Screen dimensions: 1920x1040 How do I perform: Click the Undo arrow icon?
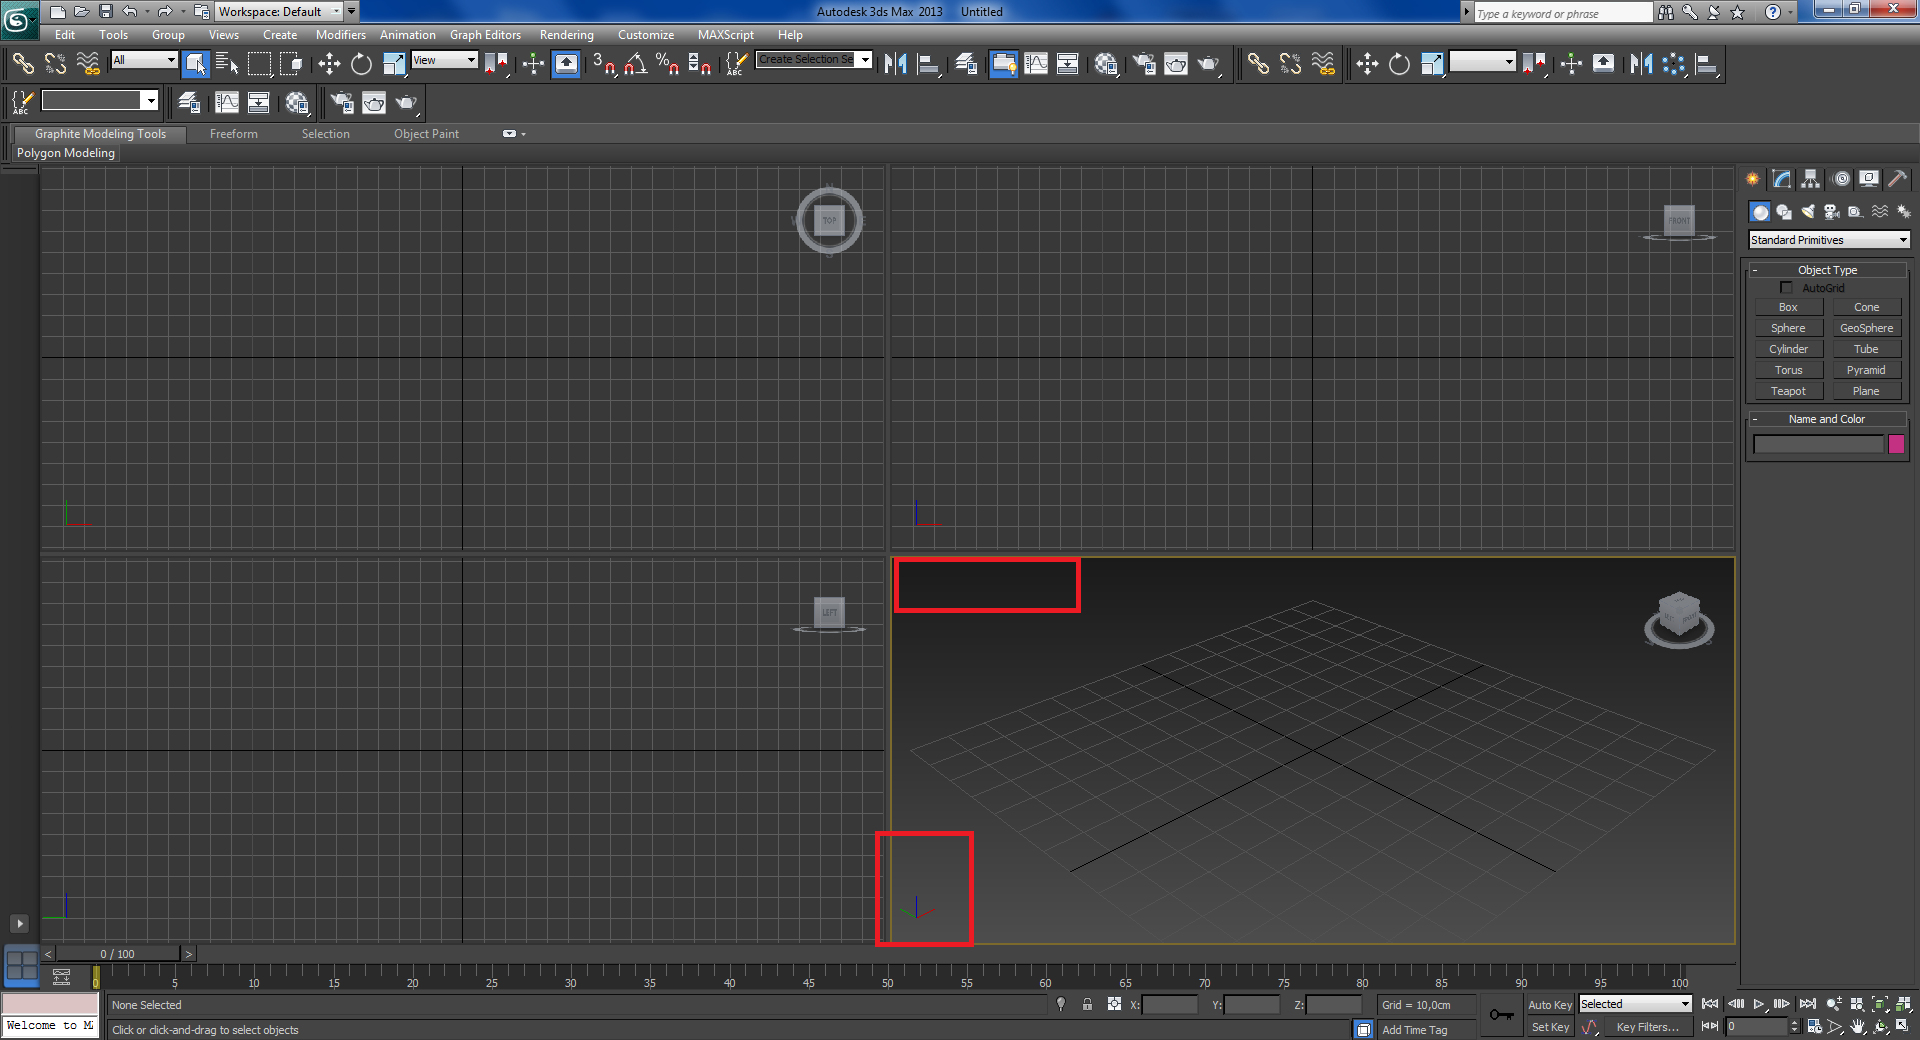(130, 12)
